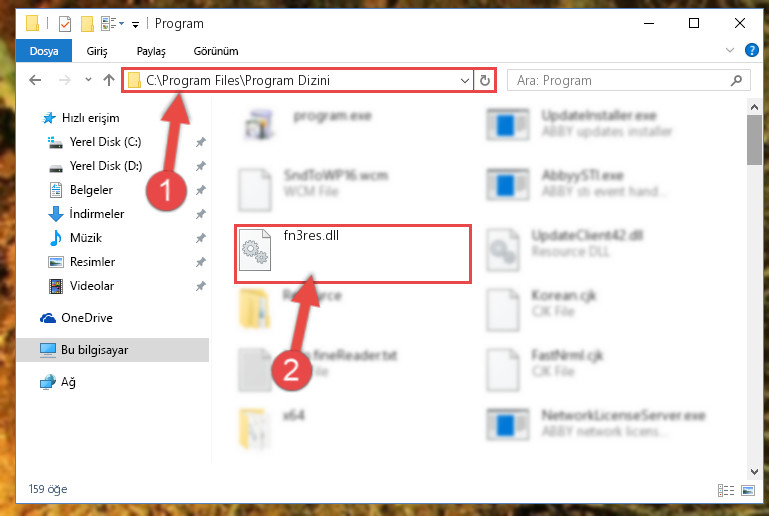769x516 pixels.
Task: Click in the Ara: Program search box
Action: coord(620,80)
